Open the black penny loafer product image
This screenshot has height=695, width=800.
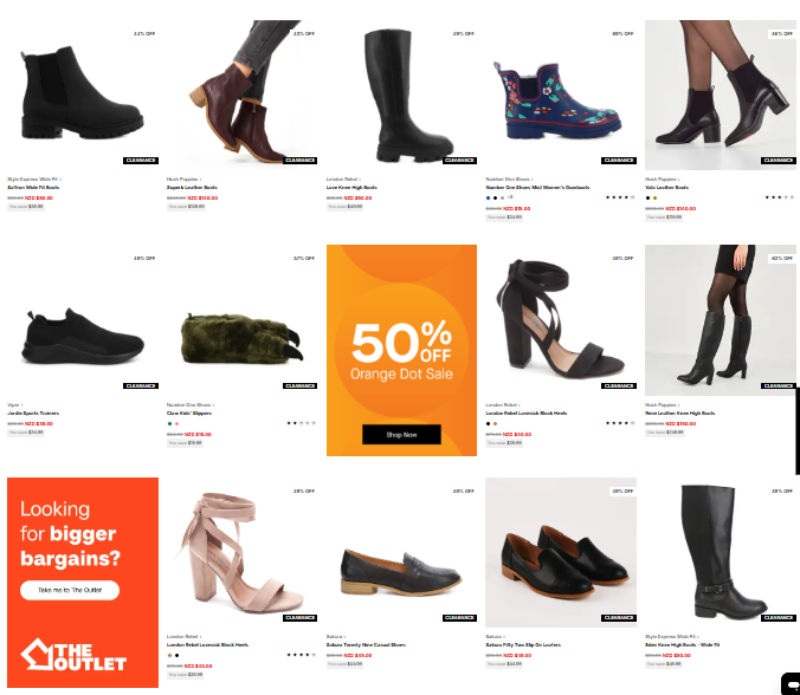[402, 552]
